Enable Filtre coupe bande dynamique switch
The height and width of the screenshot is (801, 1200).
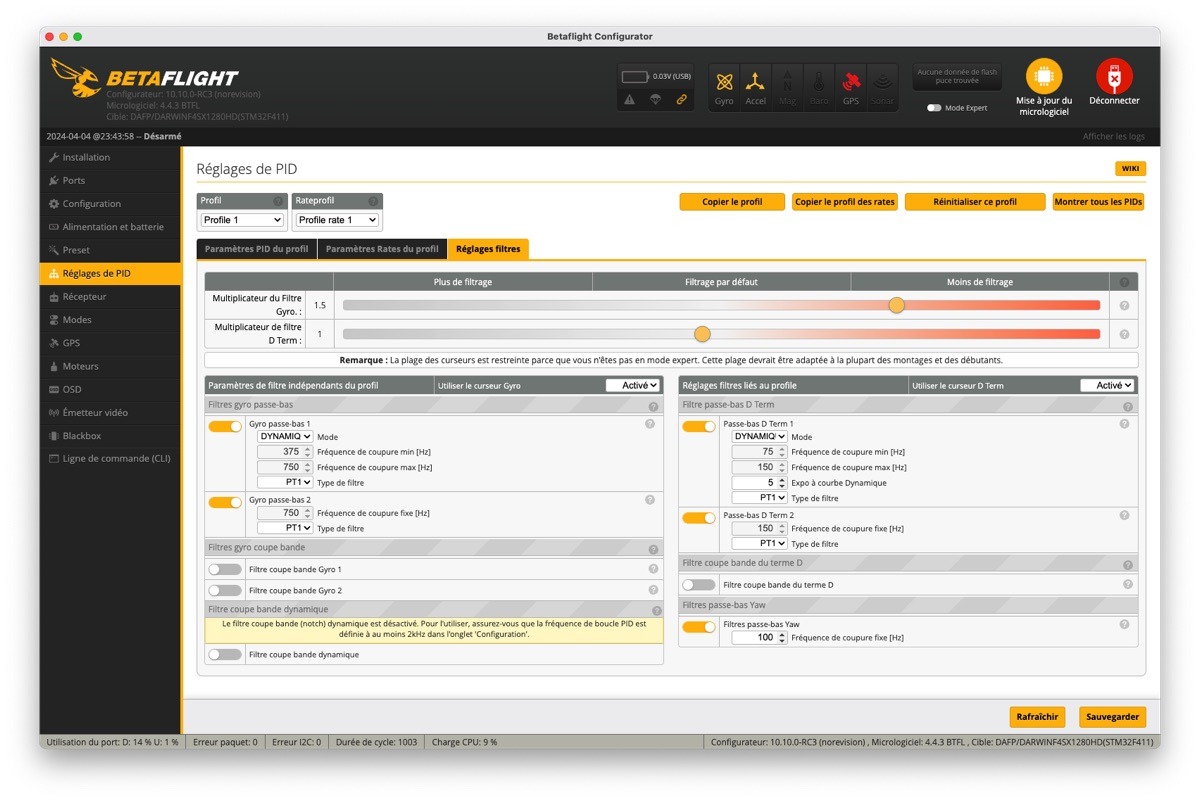(x=225, y=654)
